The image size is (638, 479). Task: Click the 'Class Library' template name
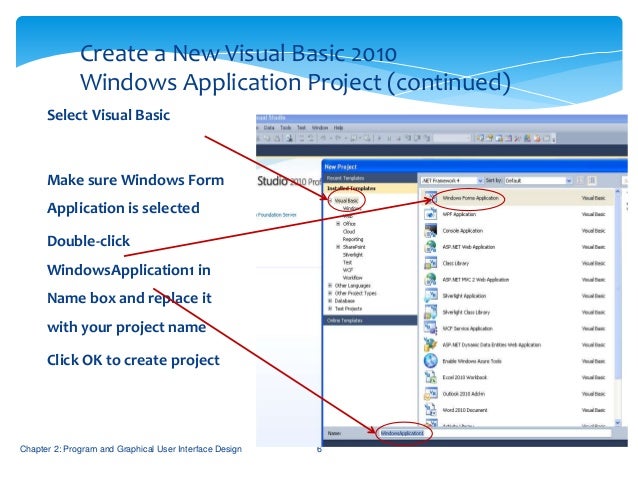point(456,263)
